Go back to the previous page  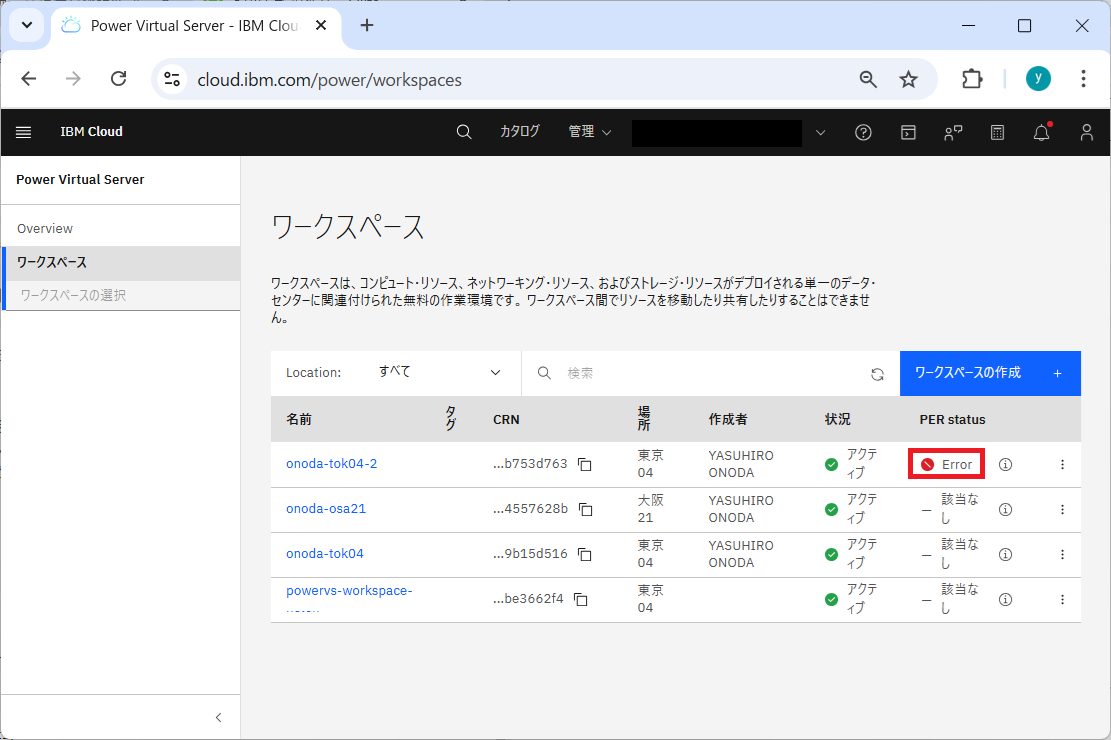tap(28, 79)
